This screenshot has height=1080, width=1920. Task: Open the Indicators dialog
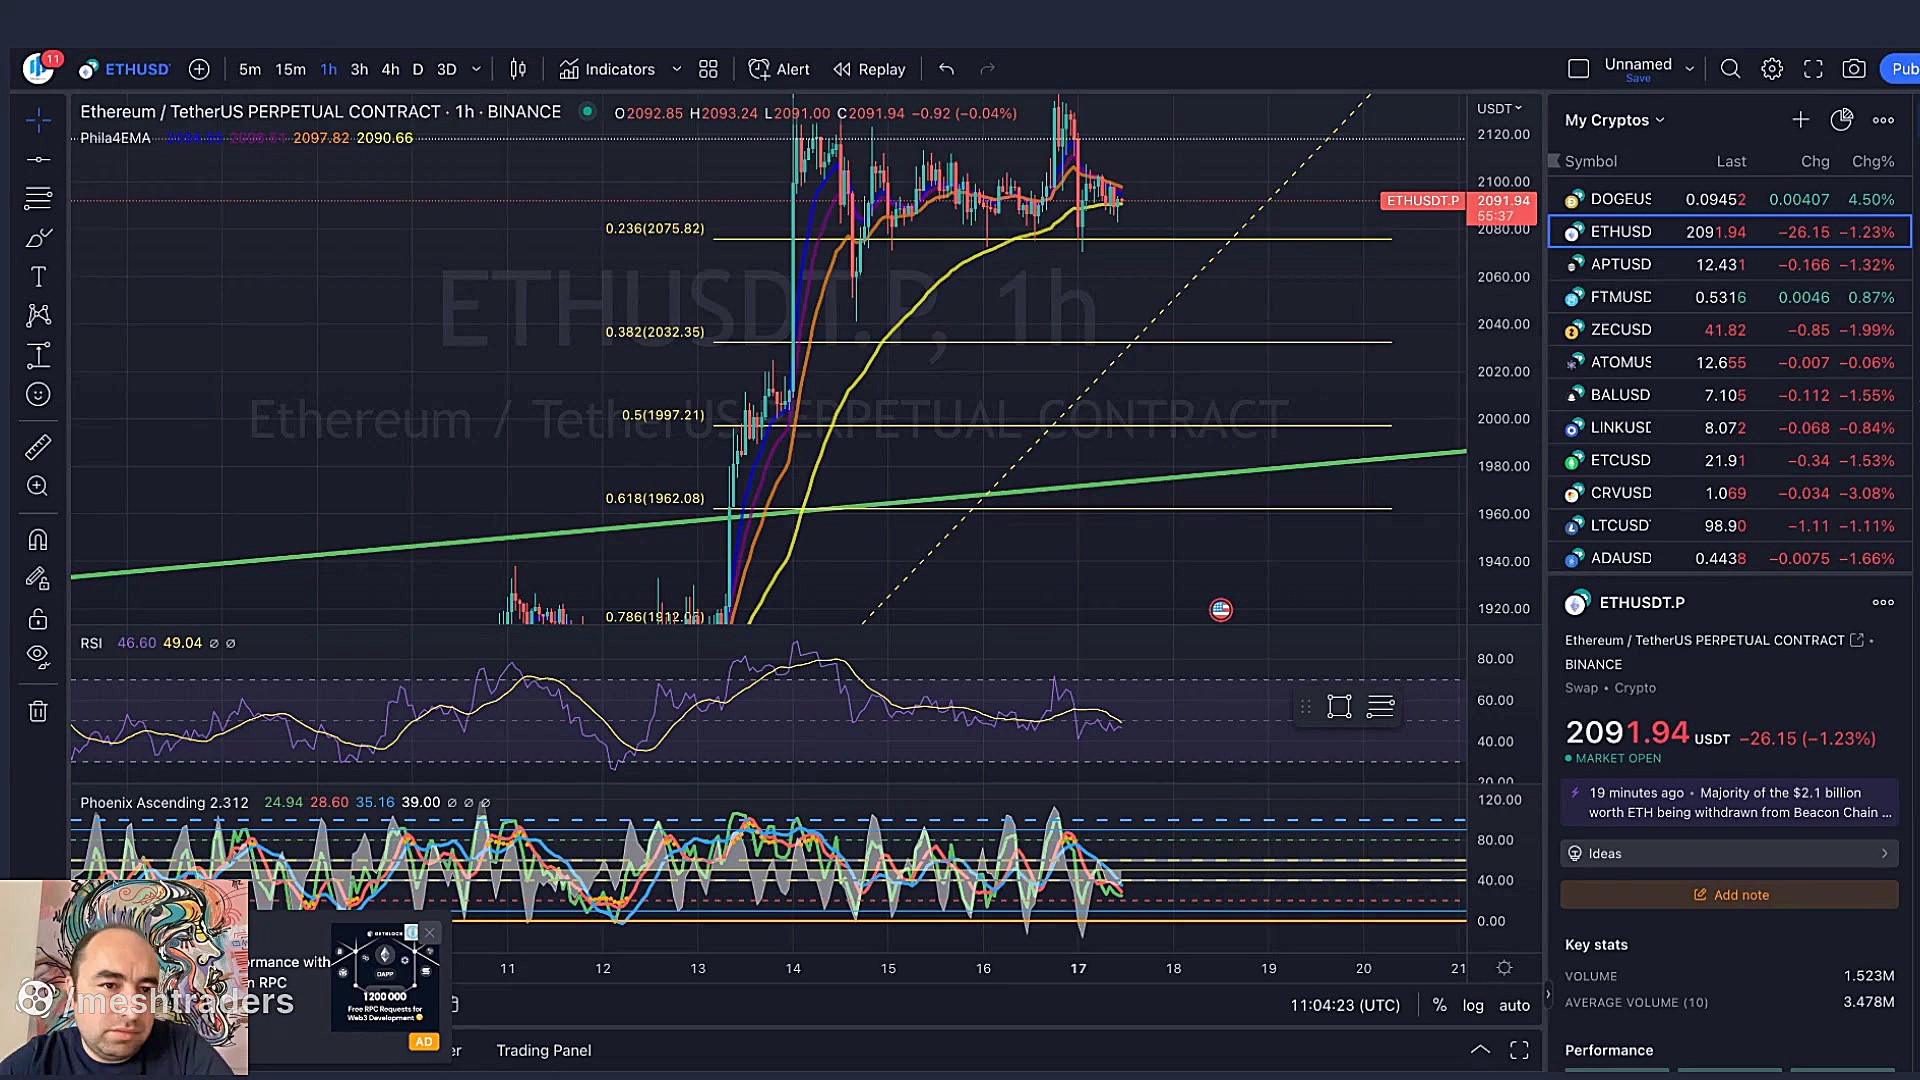coord(607,69)
